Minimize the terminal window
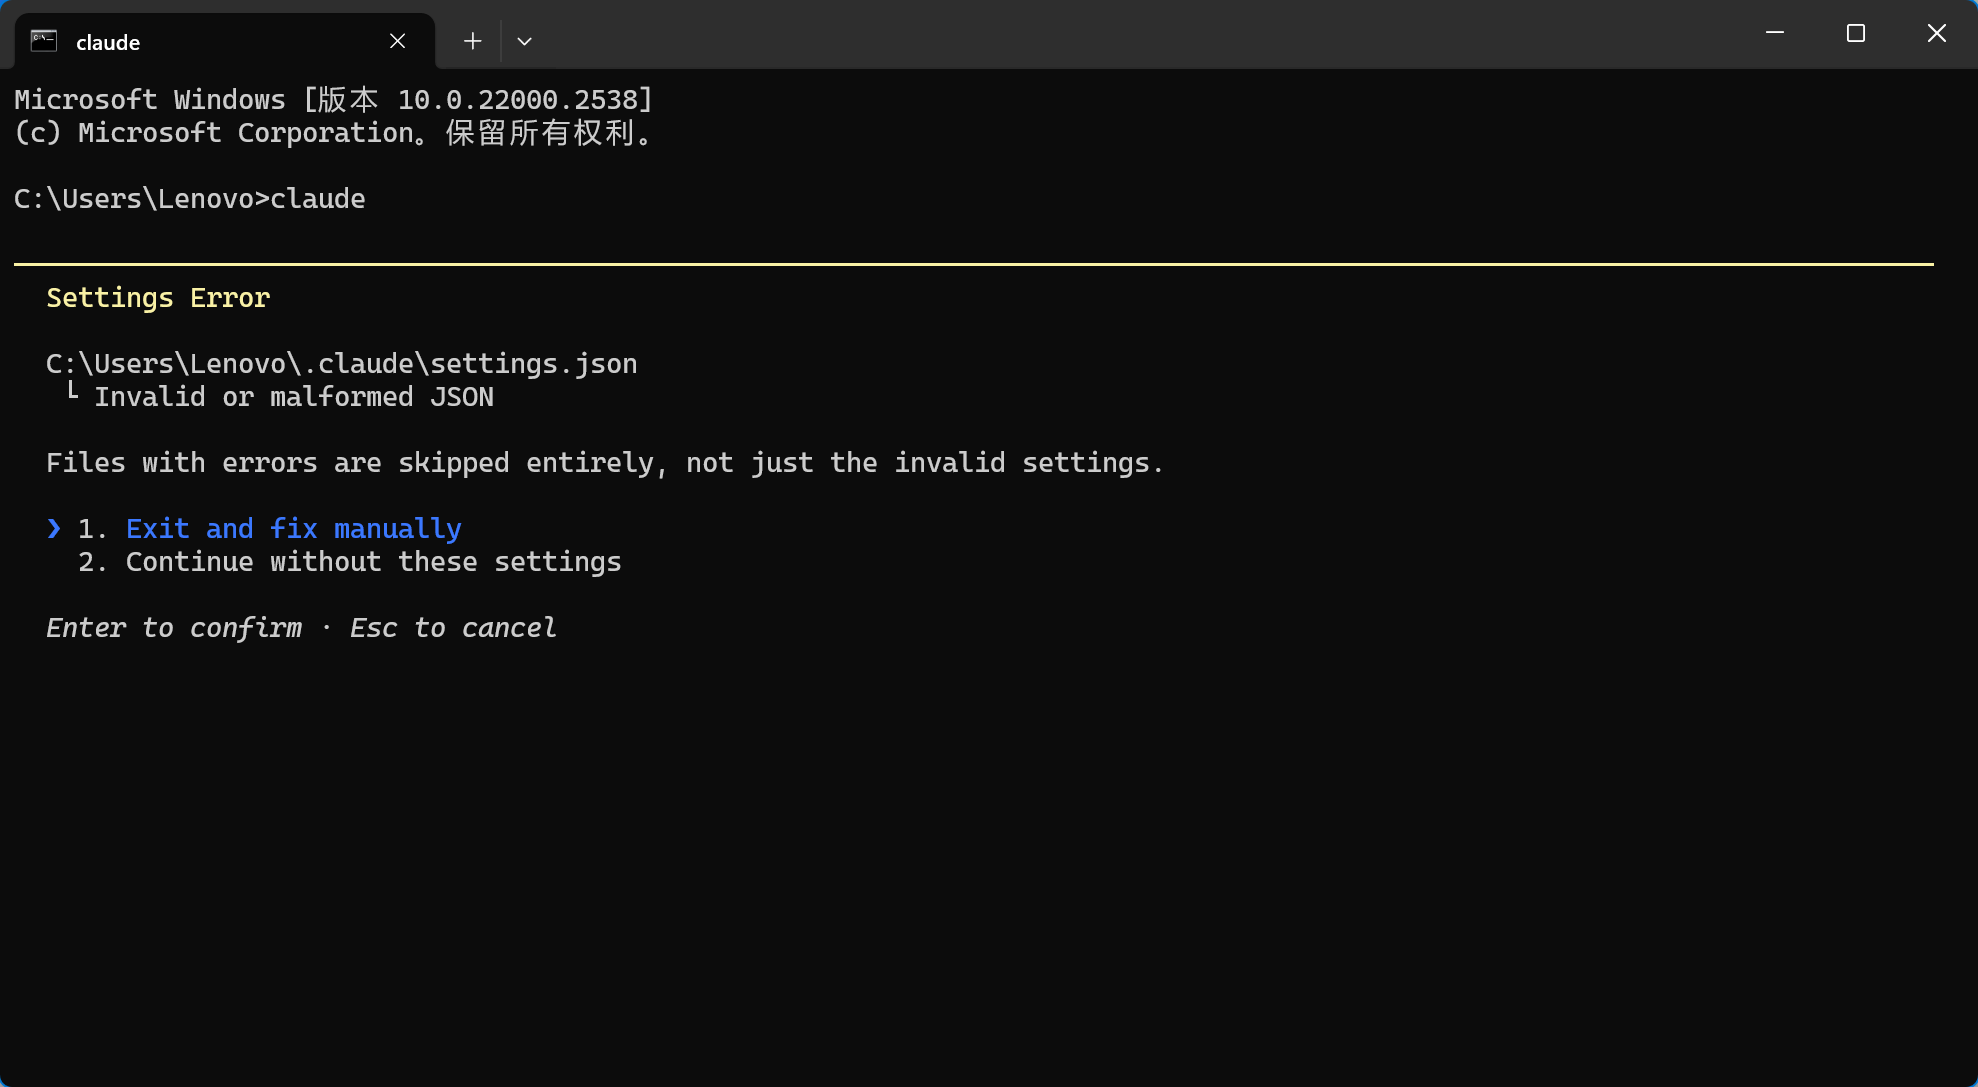This screenshot has width=1978, height=1087. click(x=1775, y=33)
